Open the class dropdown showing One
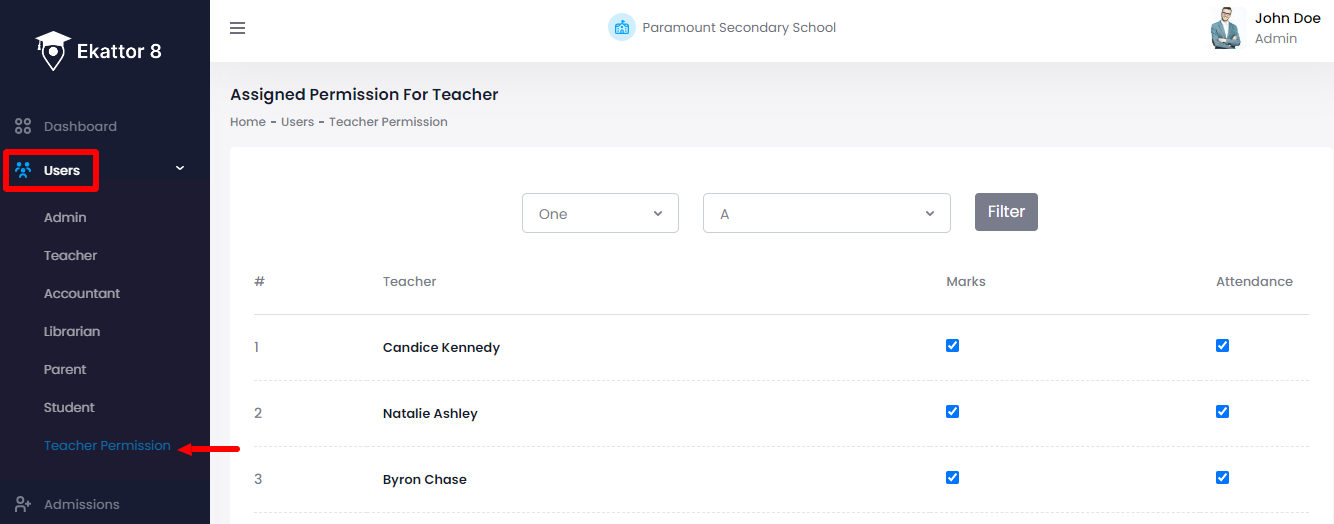This screenshot has height=524, width=1334. (x=600, y=213)
